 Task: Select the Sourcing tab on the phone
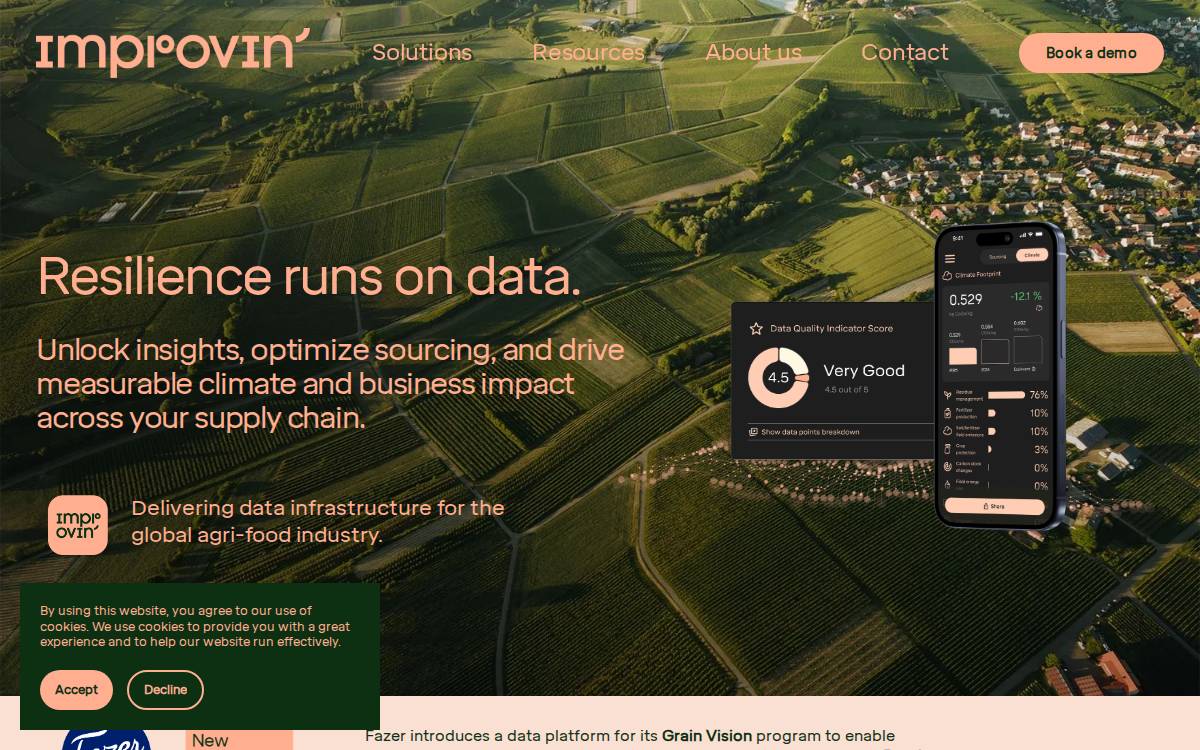pos(997,256)
